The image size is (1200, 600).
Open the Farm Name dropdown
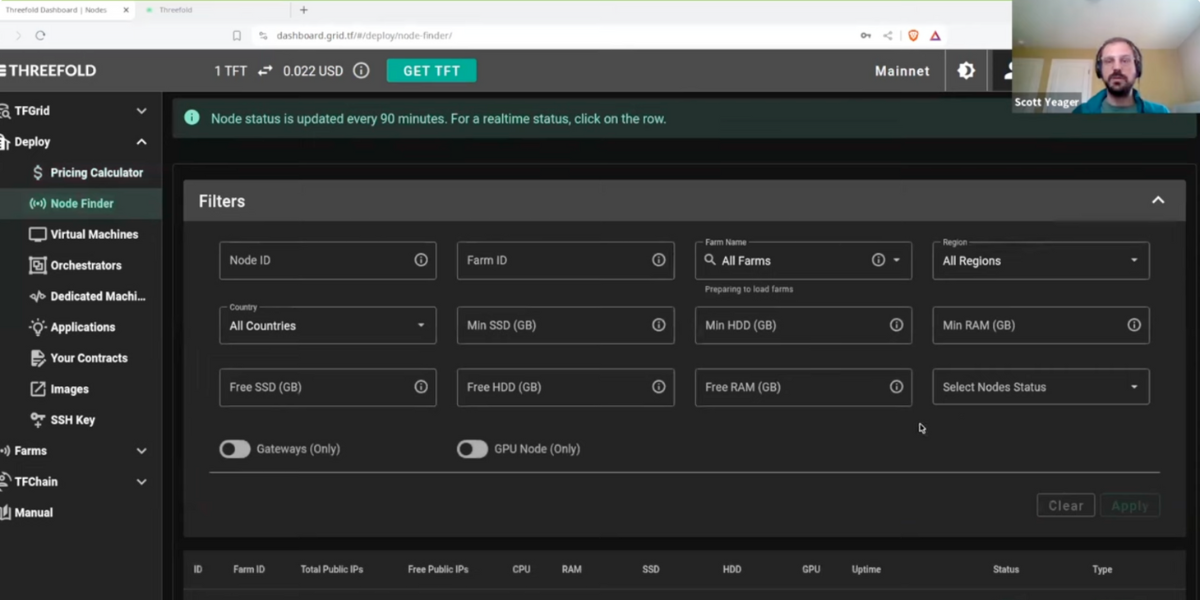point(896,260)
